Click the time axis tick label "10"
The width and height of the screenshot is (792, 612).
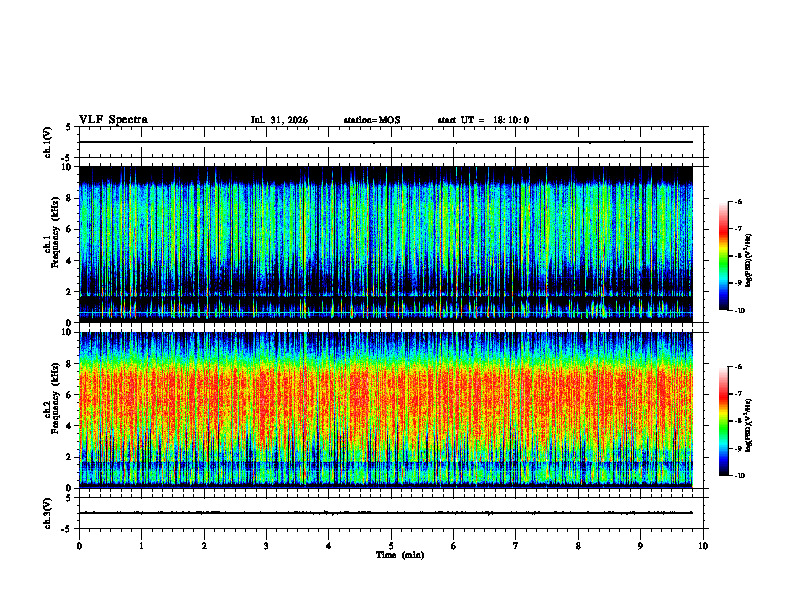click(x=703, y=546)
